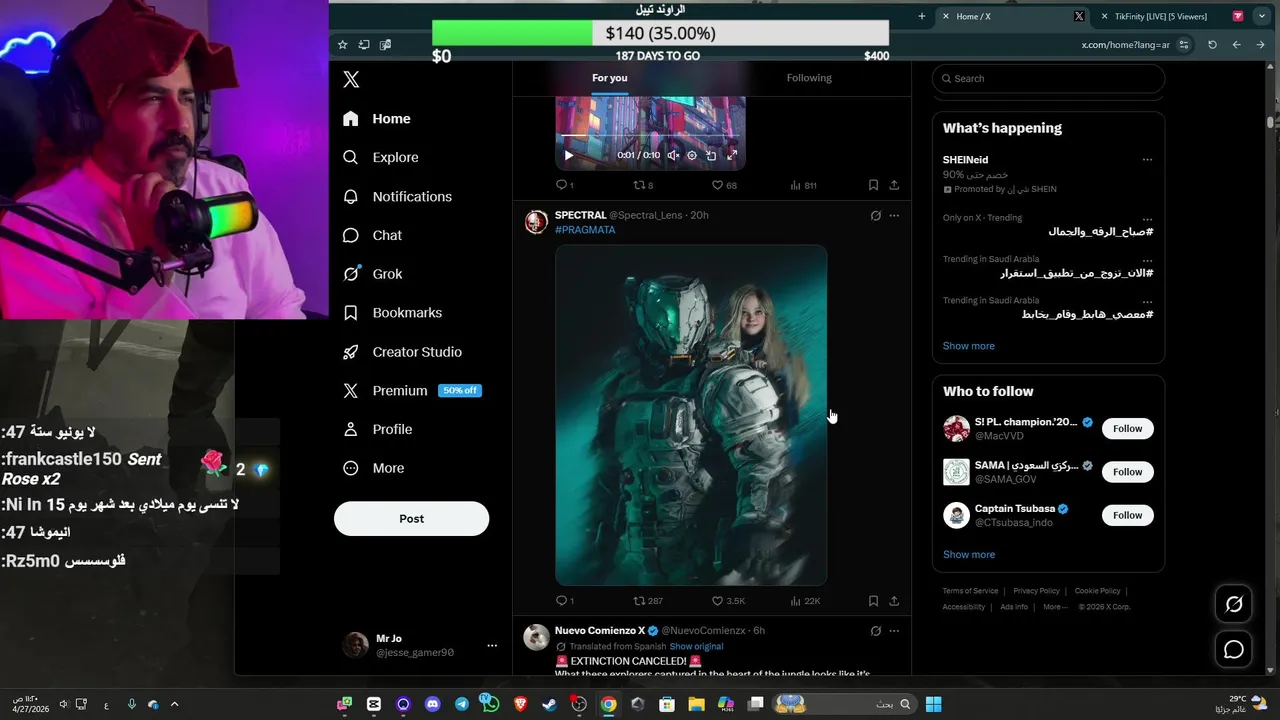Viewport: 1280px width, 720px height.
Task: Open Discord from the taskbar
Action: tap(432, 705)
